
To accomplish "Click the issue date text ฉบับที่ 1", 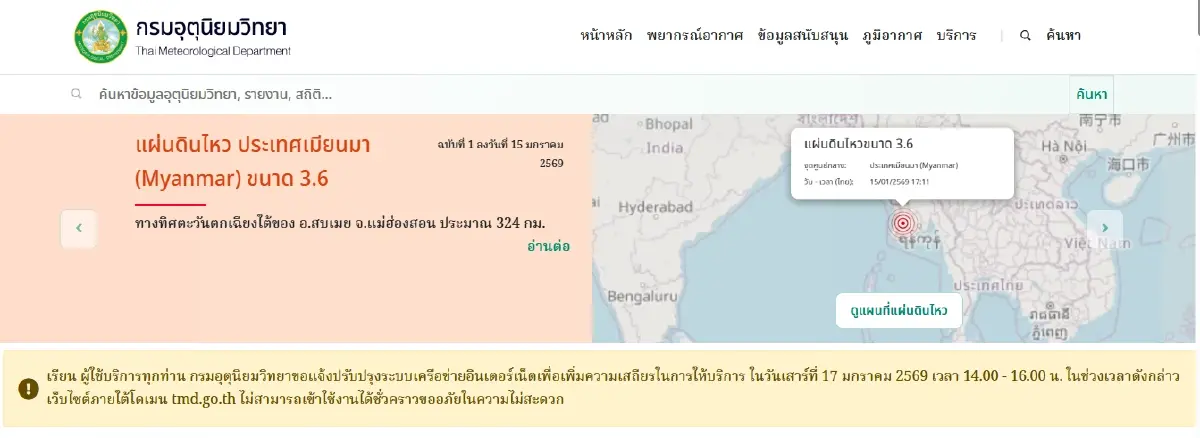I will click(501, 153).
